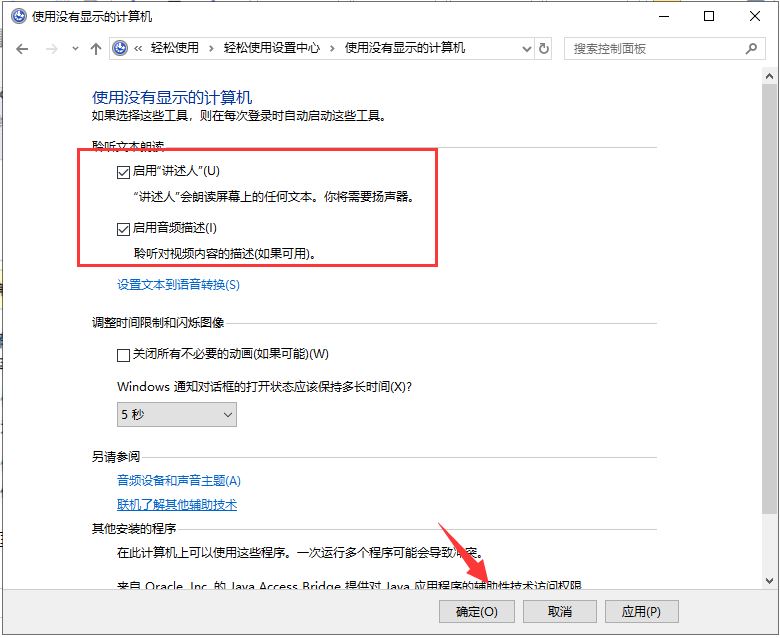Click the 搜索控制面板 search field
The width and height of the screenshot is (780, 638).
tap(655, 48)
